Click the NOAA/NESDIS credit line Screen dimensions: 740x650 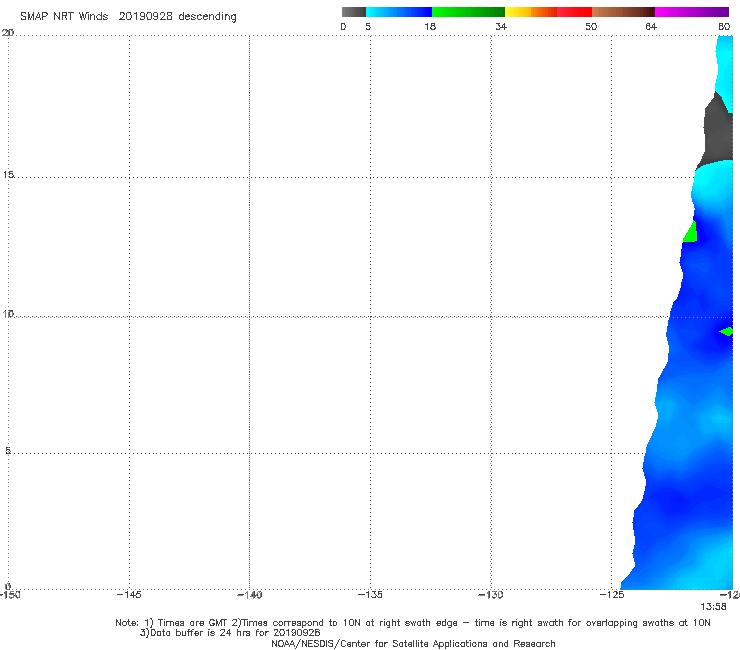[413, 644]
